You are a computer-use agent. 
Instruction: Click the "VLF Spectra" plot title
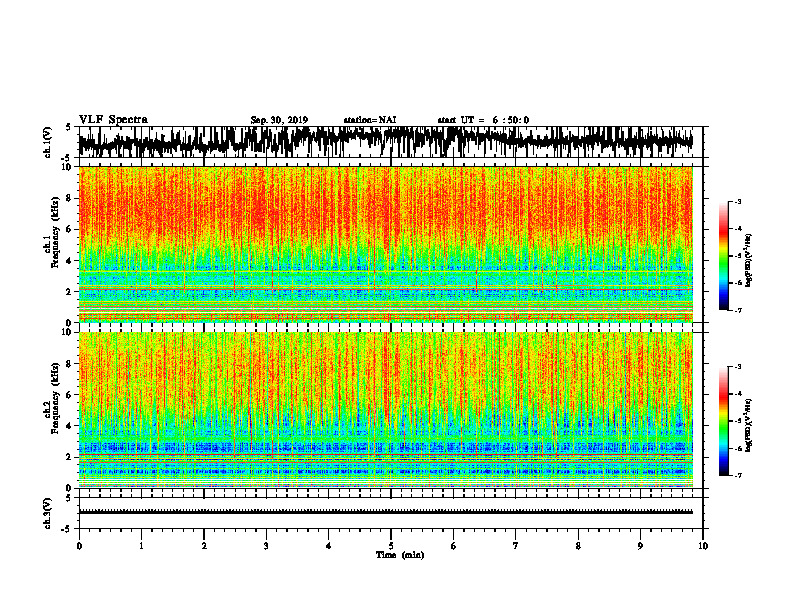[113, 119]
